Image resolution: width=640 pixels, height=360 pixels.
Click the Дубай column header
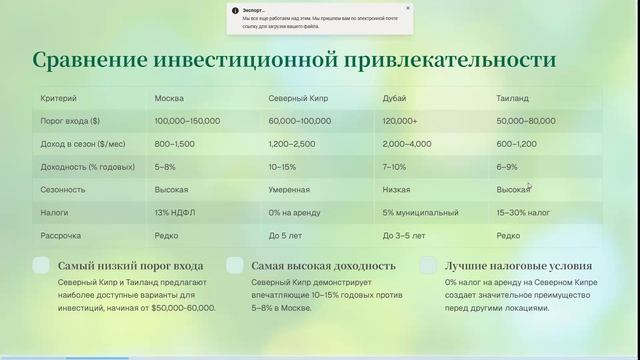pyautogui.click(x=394, y=98)
